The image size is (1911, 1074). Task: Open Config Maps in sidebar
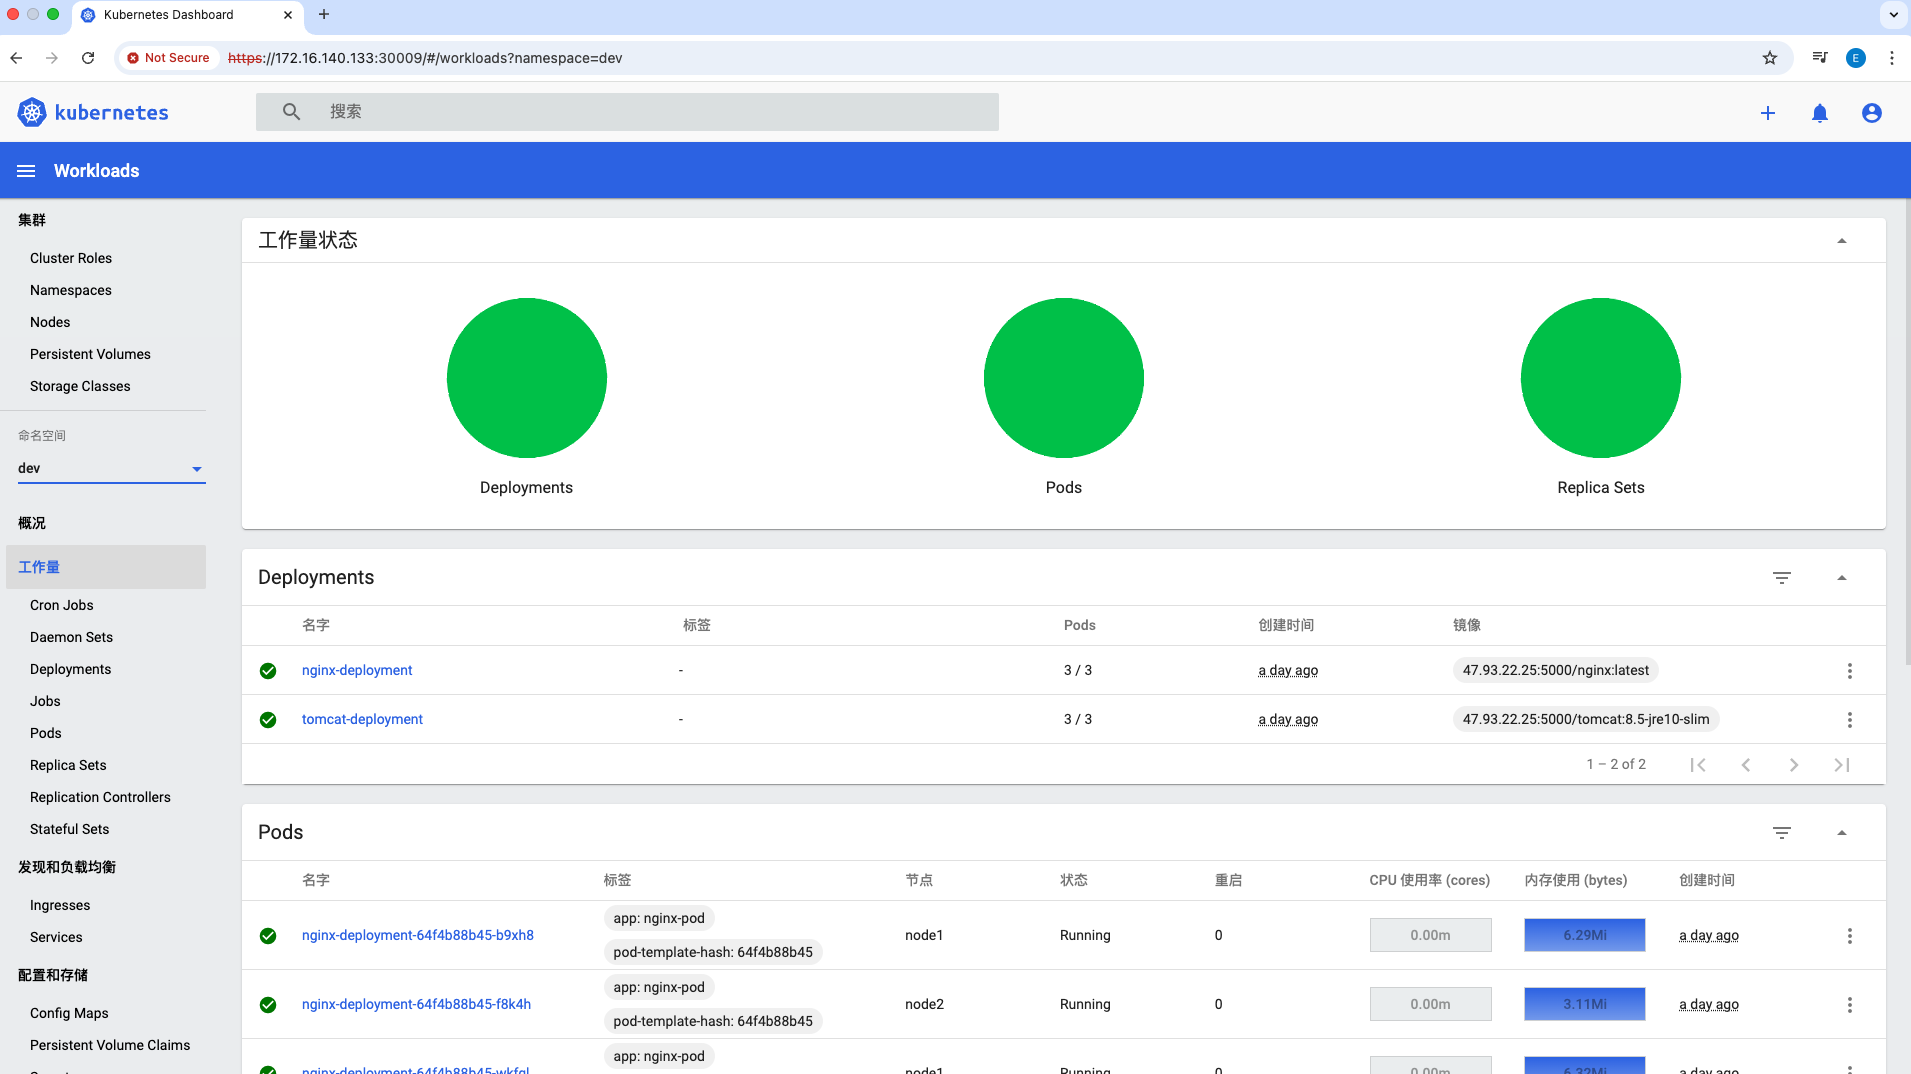[69, 1013]
